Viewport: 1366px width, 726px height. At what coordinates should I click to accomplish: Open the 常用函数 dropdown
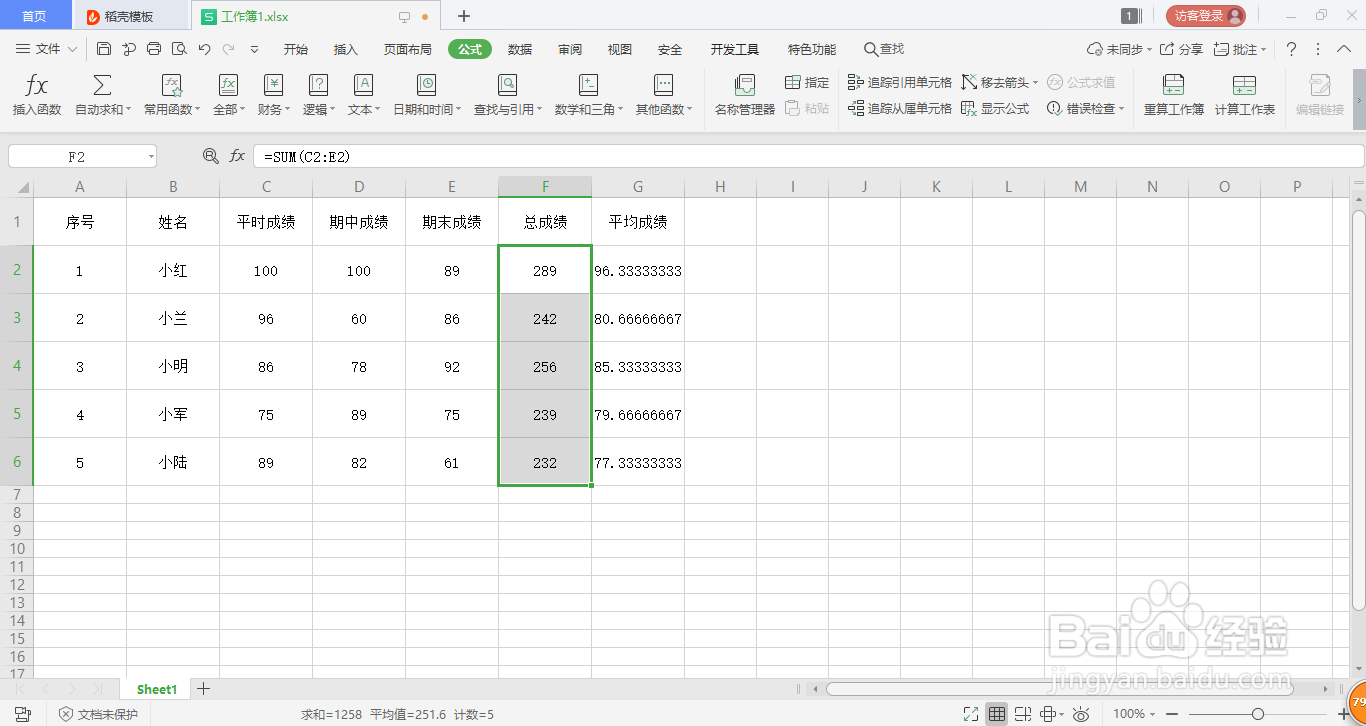click(172, 96)
